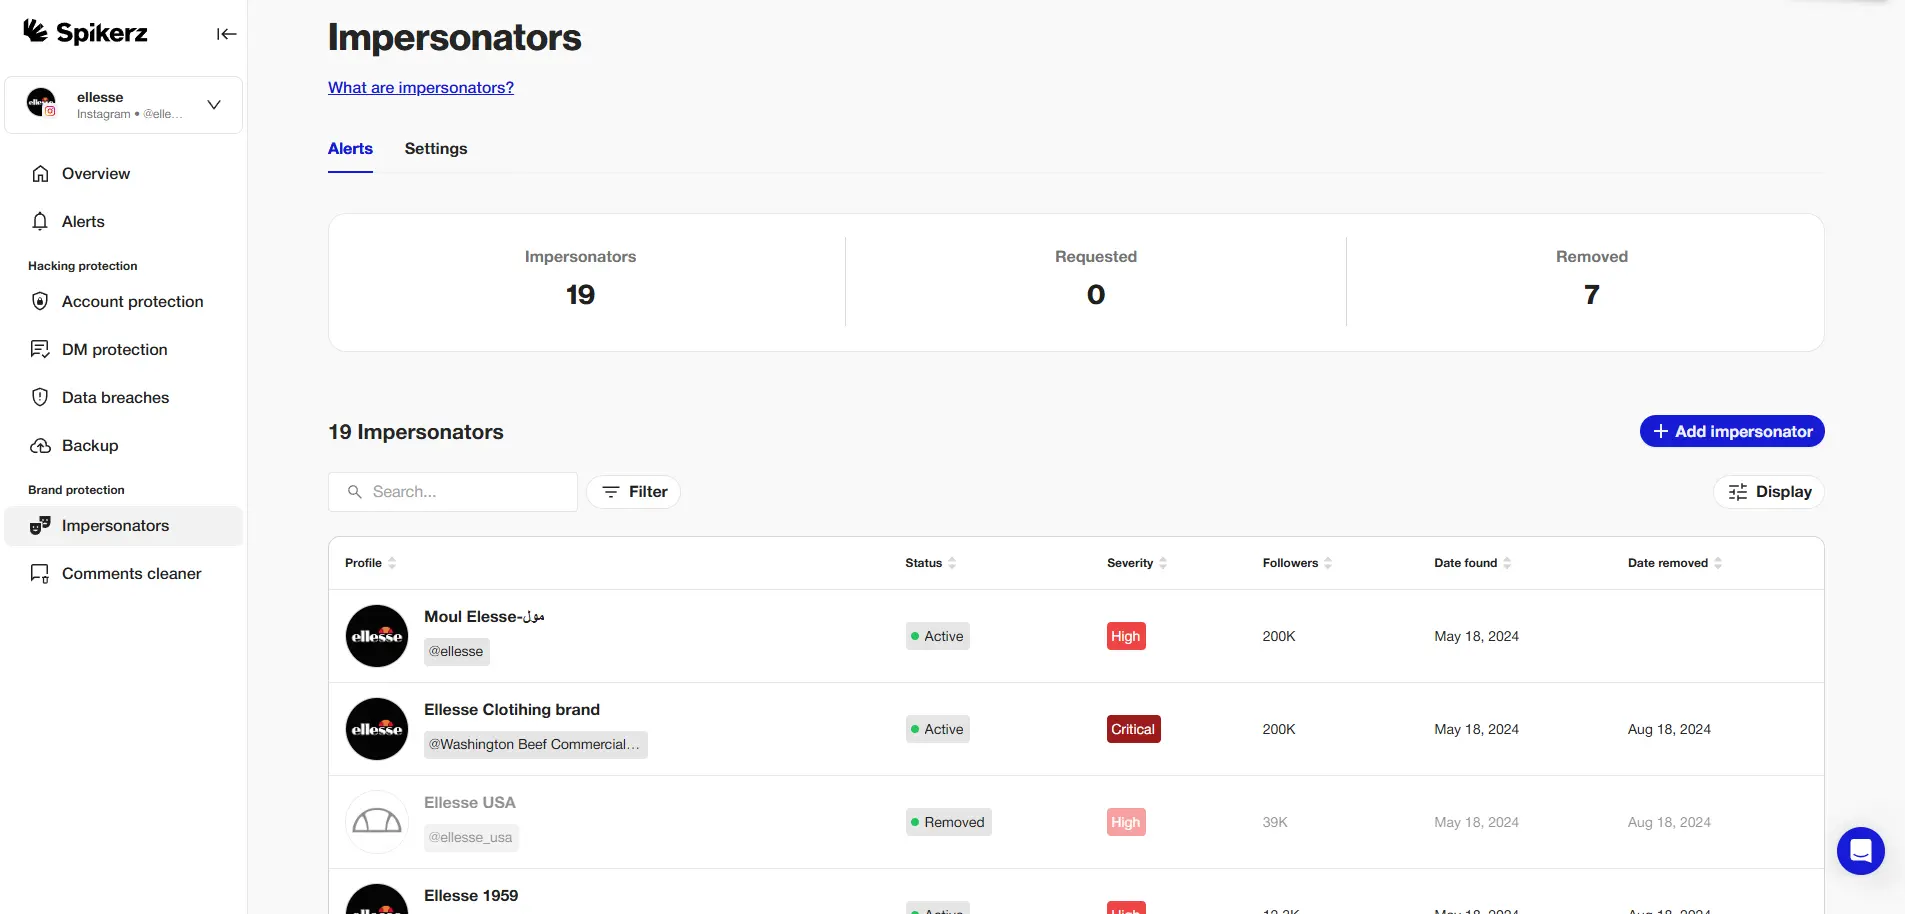Switch to the Alerts tab
The image size is (1905, 914).
(x=350, y=149)
